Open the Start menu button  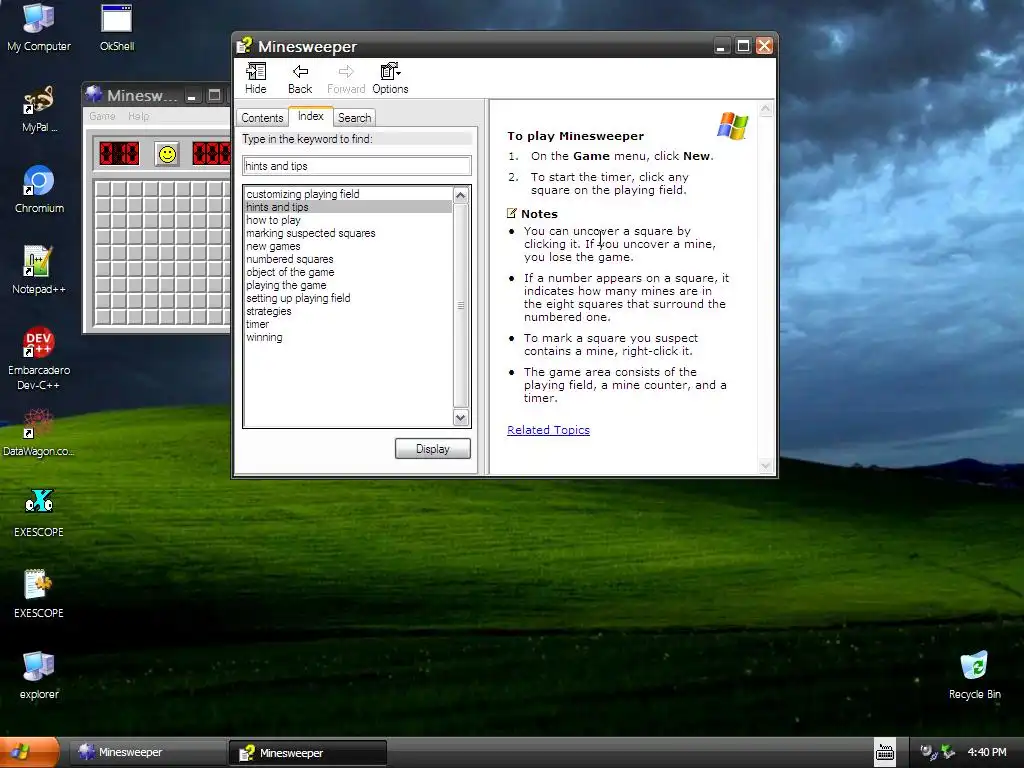[x=29, y=752]
